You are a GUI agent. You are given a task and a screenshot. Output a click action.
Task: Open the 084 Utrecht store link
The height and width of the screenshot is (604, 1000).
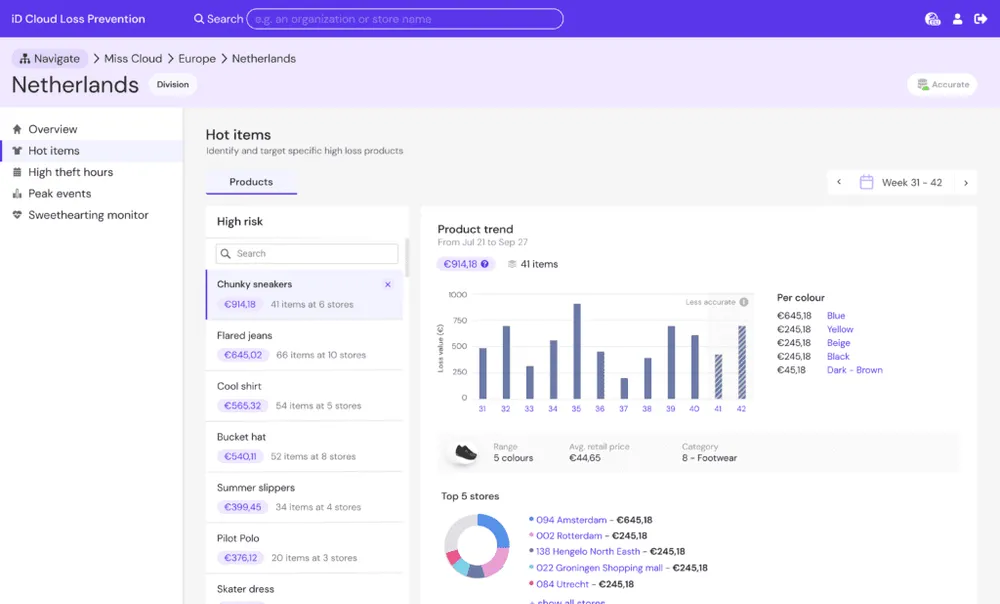562,584
